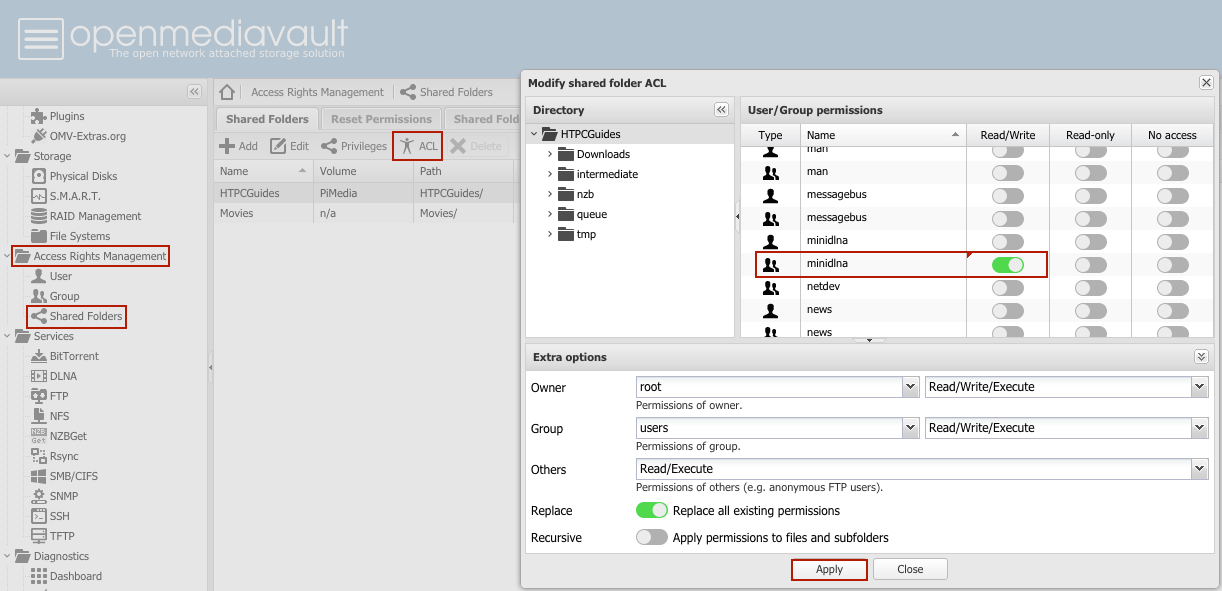Disable Read/Write for minidlna group

click(1008, 264)
